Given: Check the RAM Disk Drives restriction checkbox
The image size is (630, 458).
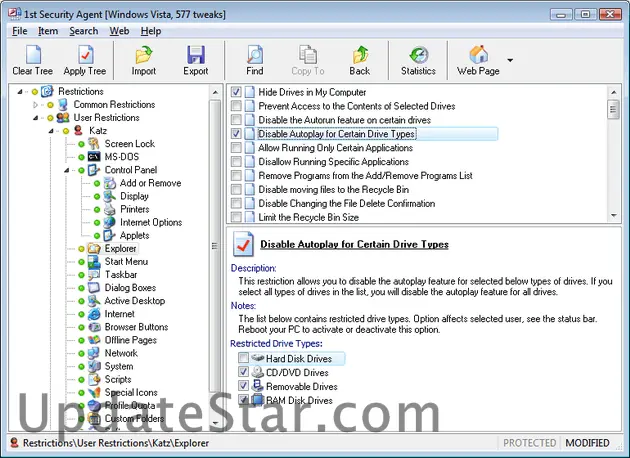Looking at the screenshot, I should coord(243,399).
